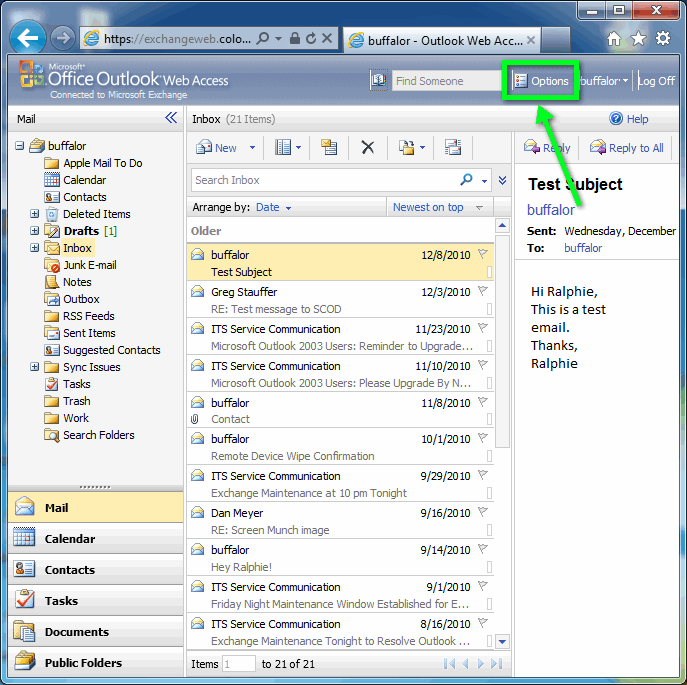Viewport: 687px width, 685px height.
Task: Click the Find Someone field
Action: [x=446, y=81]
